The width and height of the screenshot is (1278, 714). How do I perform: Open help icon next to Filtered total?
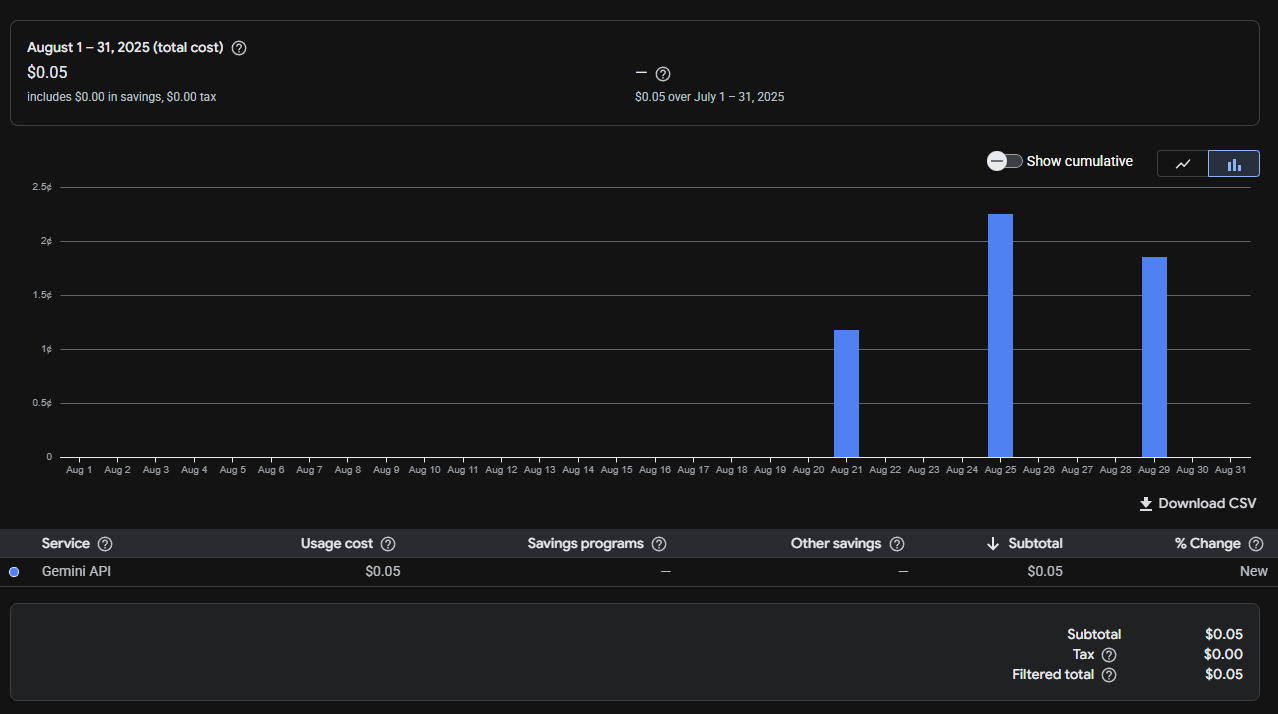(1108, 675)
